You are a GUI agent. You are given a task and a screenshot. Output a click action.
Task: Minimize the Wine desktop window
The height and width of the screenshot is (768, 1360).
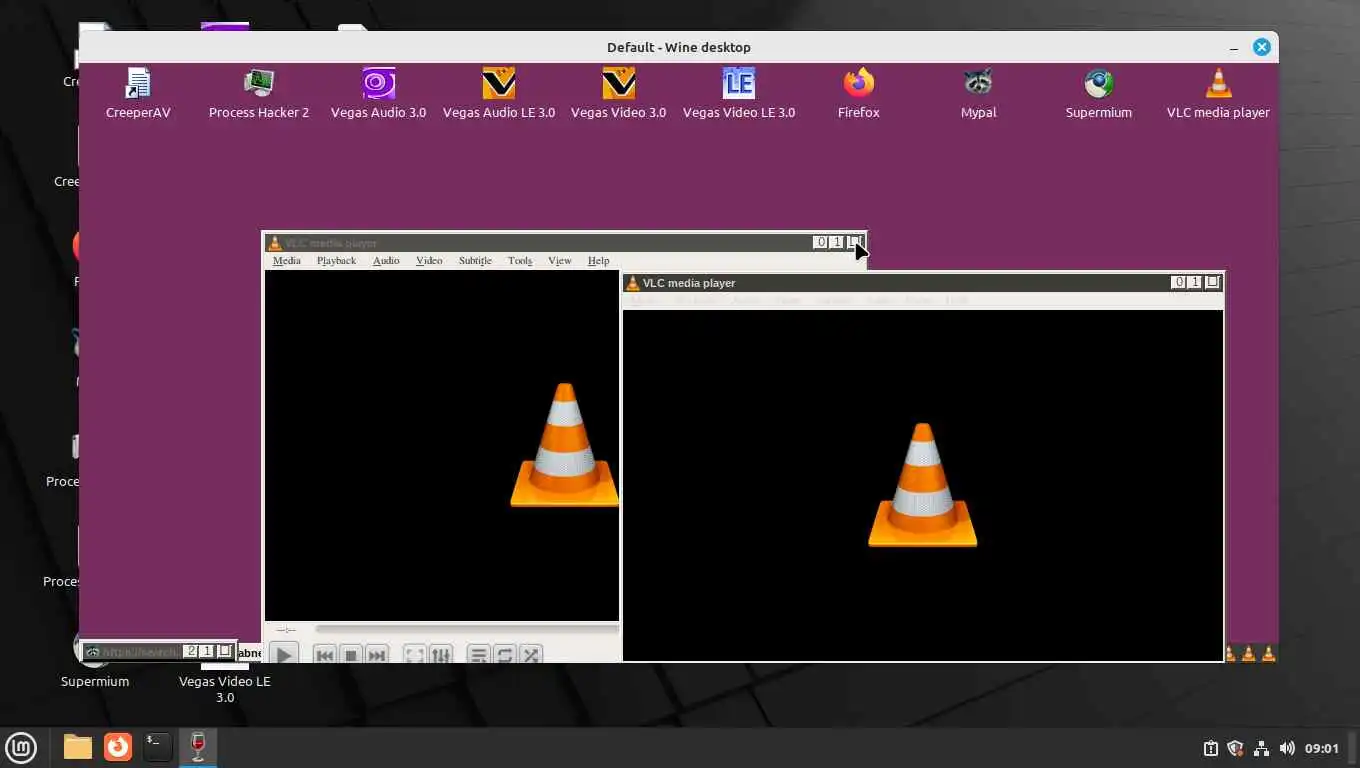[1235, 47]
